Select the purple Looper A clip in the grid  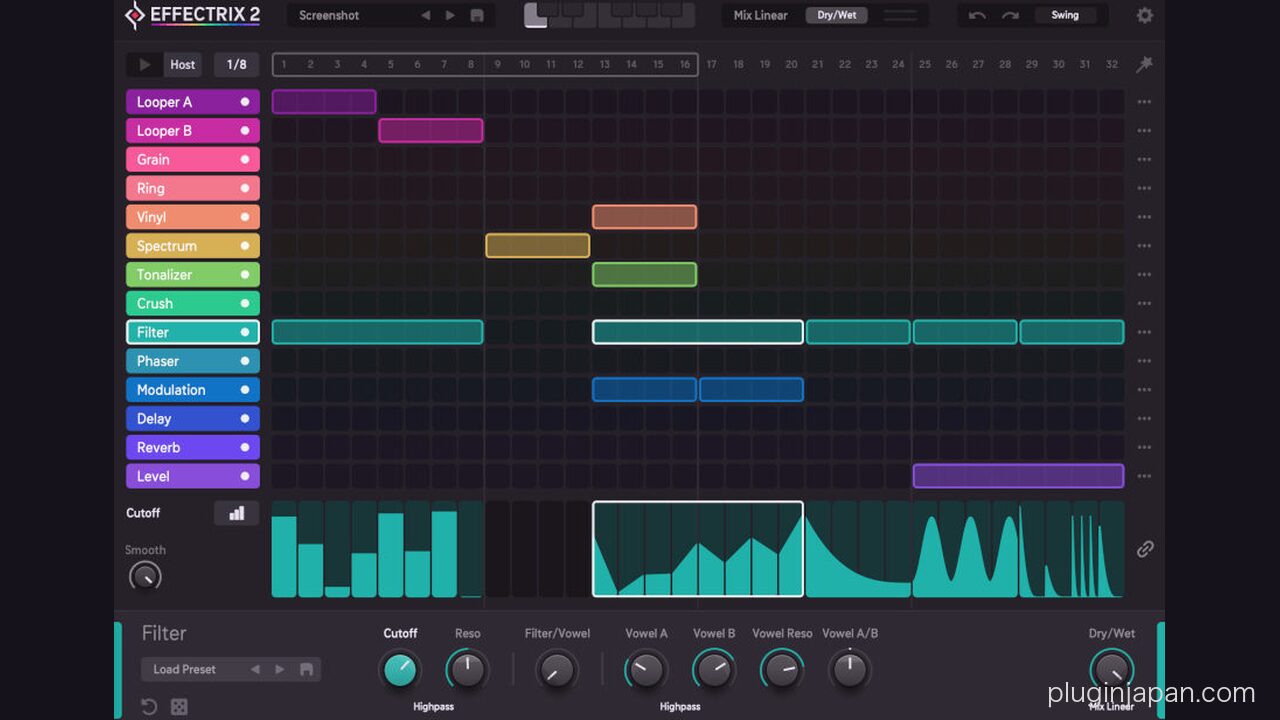[324, 102]
